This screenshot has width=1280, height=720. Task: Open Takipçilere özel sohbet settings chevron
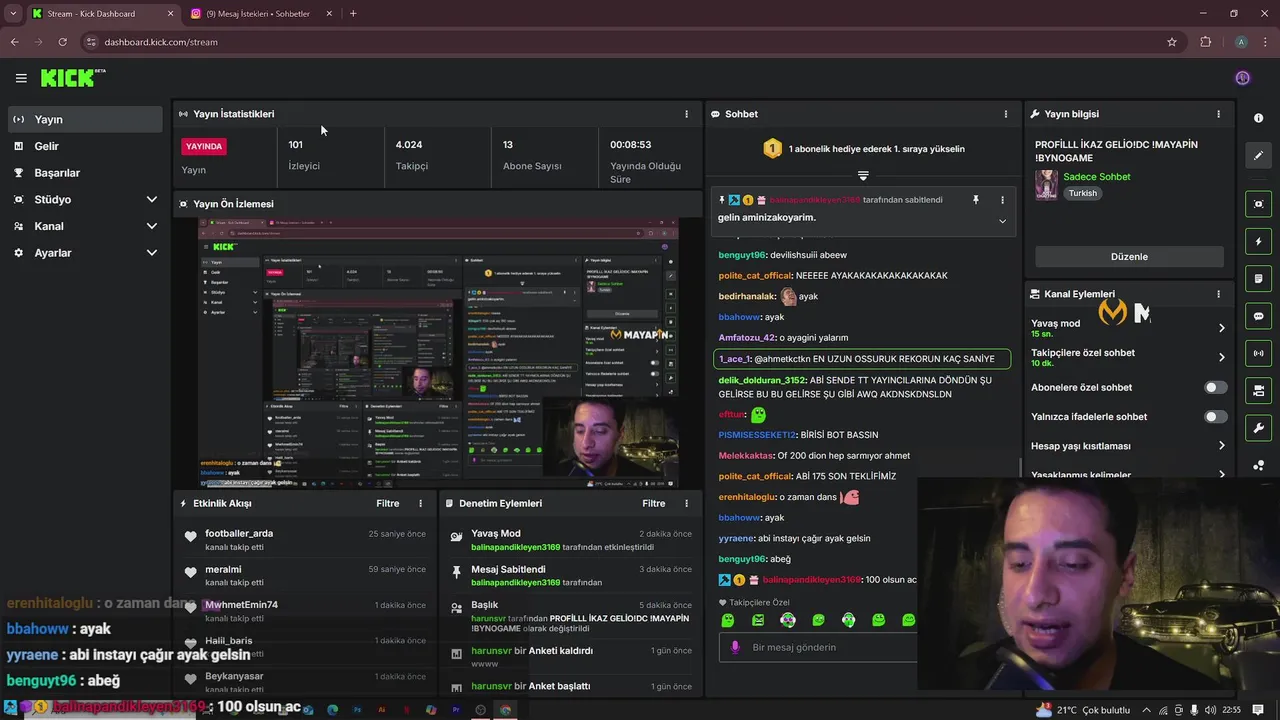(1221, 357)
